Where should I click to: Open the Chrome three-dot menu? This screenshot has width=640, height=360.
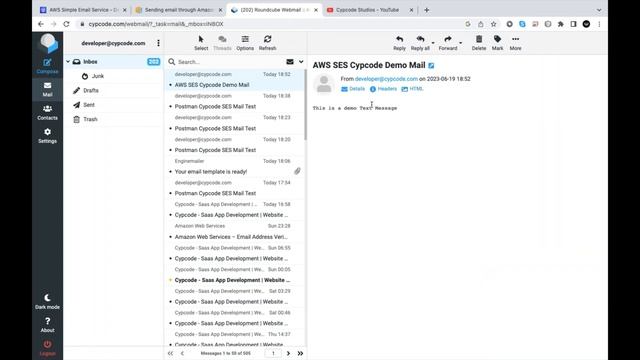click(x=599, y=24)
